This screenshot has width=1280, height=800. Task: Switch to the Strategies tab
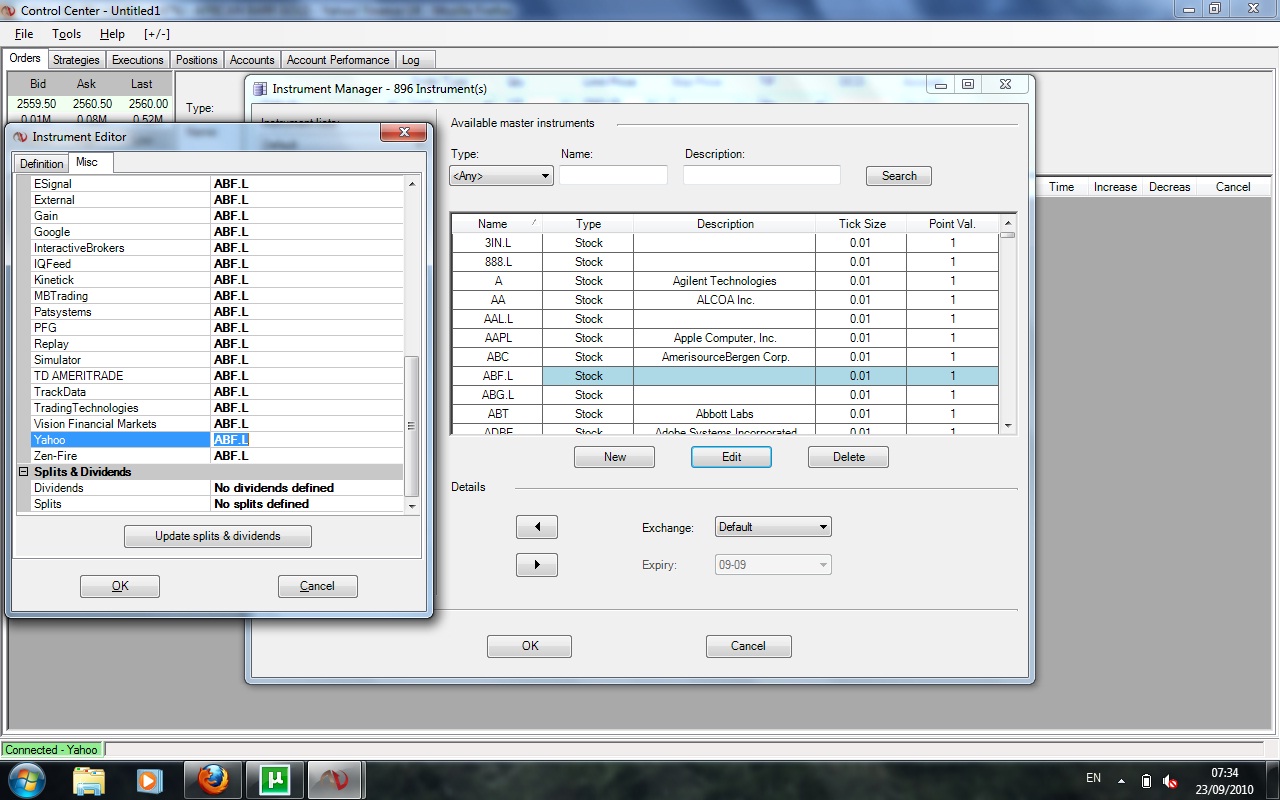76,60
